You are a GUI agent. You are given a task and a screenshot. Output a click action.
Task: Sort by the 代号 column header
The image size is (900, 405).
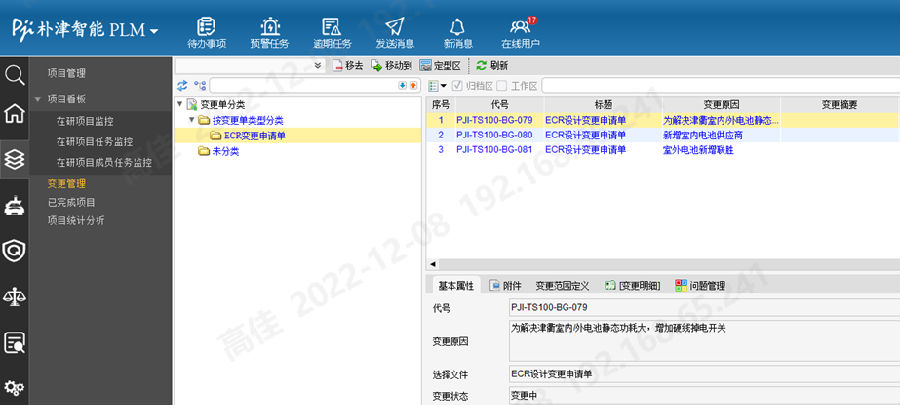point(499,105)
